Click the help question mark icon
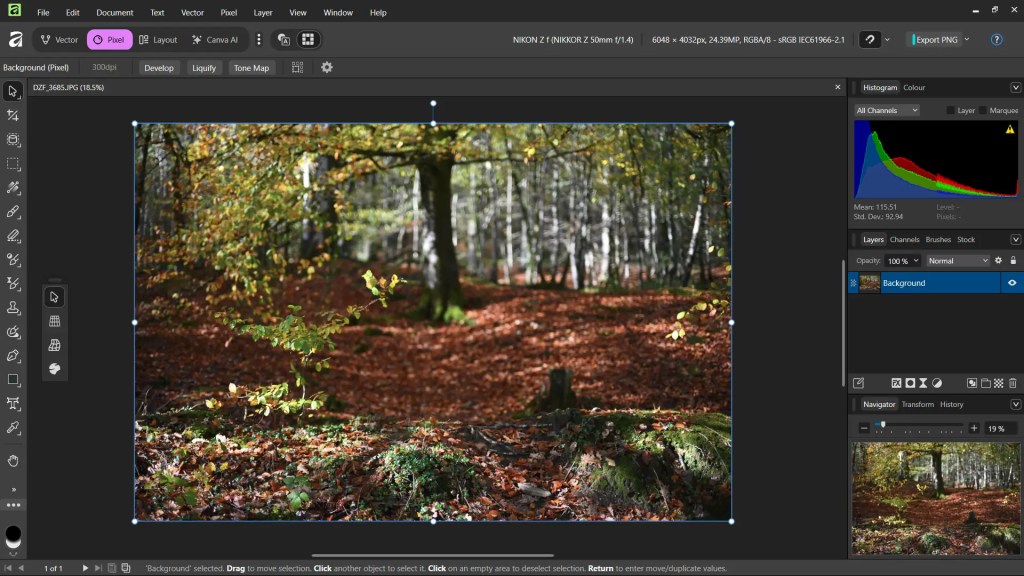The height and width of the screenshot is (576, 1024). click(x=996, y=40)
